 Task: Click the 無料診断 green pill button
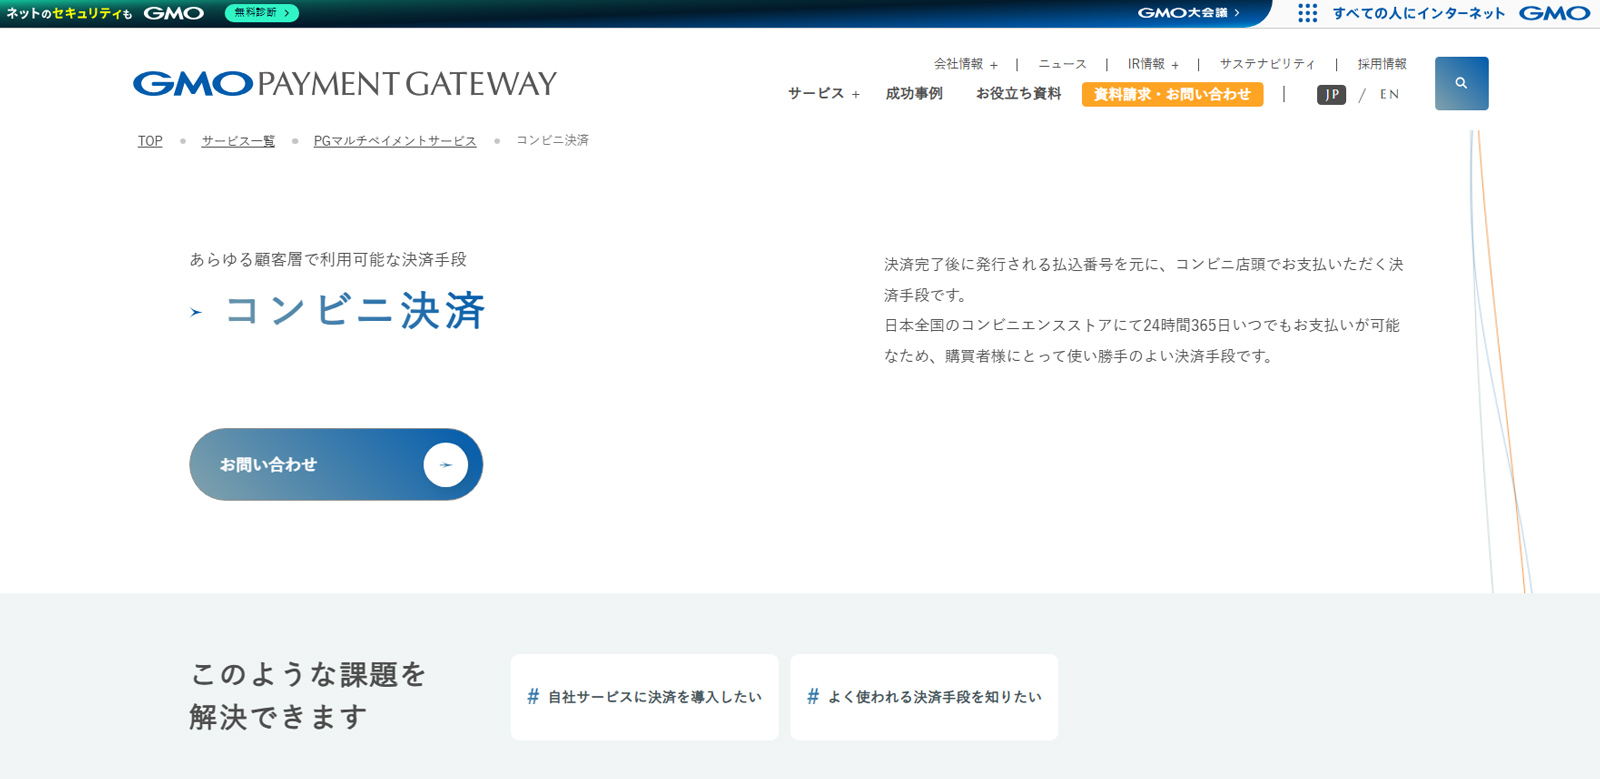[x=262, y=13]
